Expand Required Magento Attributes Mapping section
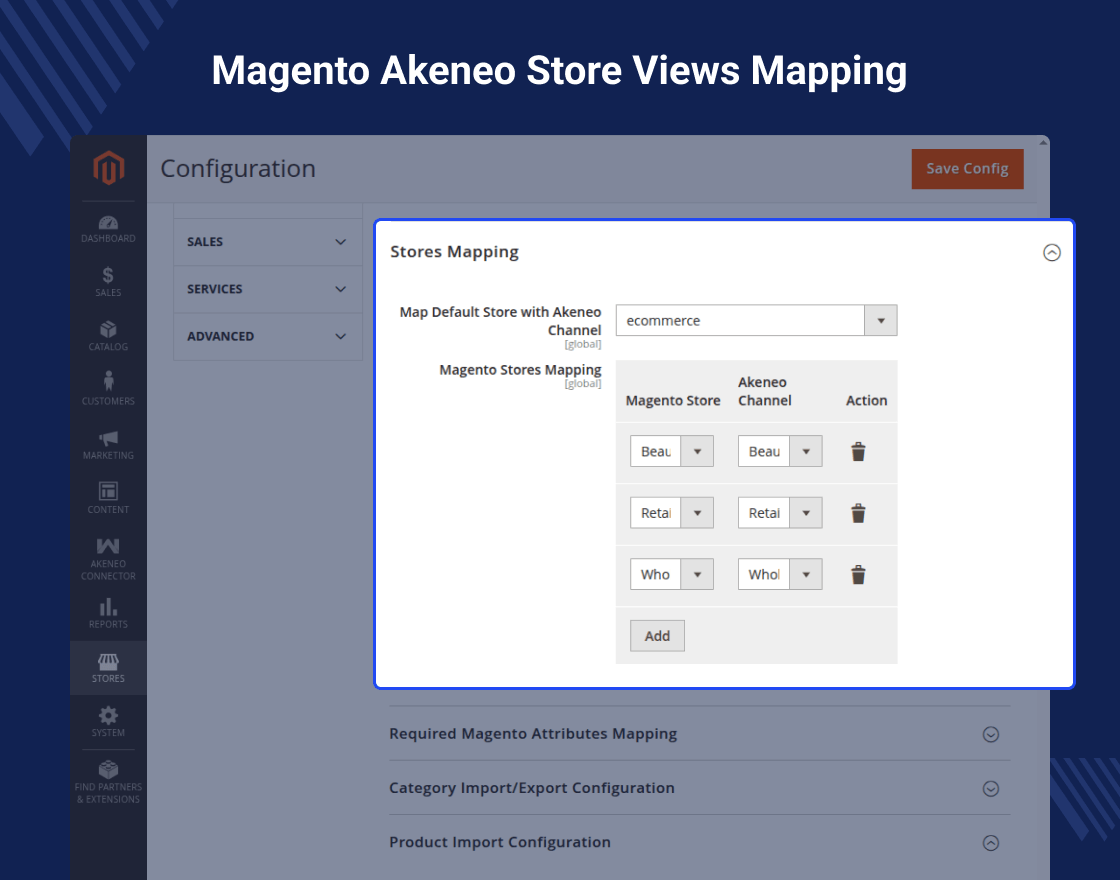Image resolution: width=1120 pixels, height=880 pixels. [x=991, y=734]
